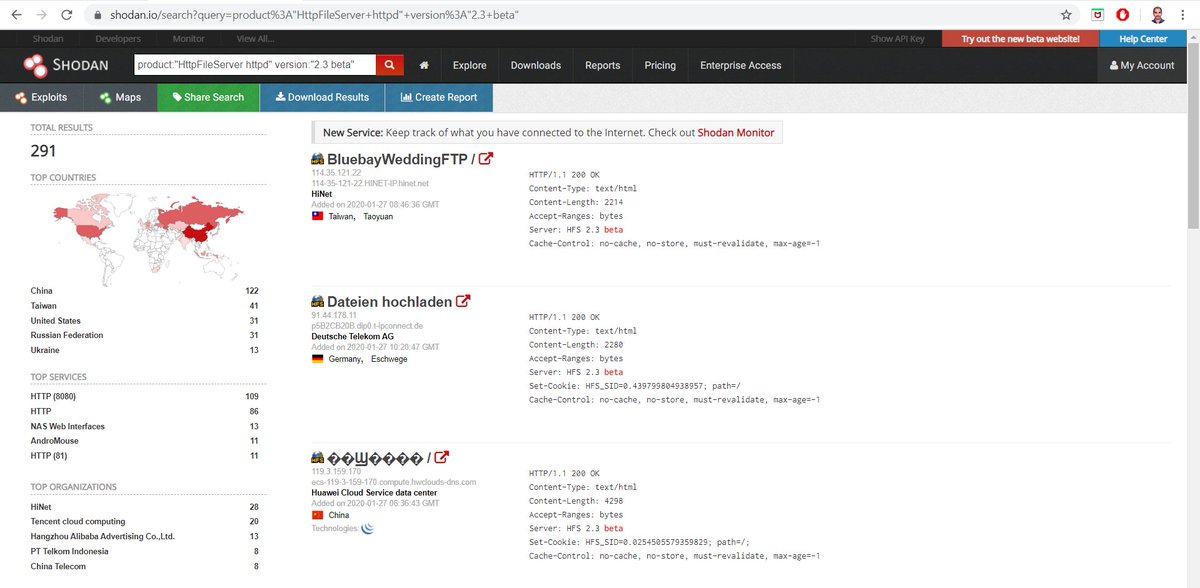The width and height of the screenshot is (1200, 588).
Task: Click the site lock icon in address bar
Action: coord(97,15)
